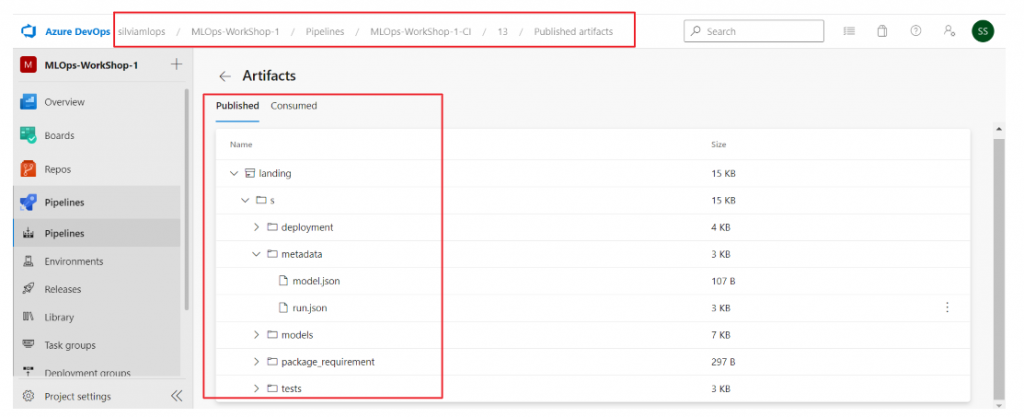This screenshot has width=1024, height=417.
Task: Open MLOps-WorkShop-1-CI breadcrumb
Action: pos(421,31)
